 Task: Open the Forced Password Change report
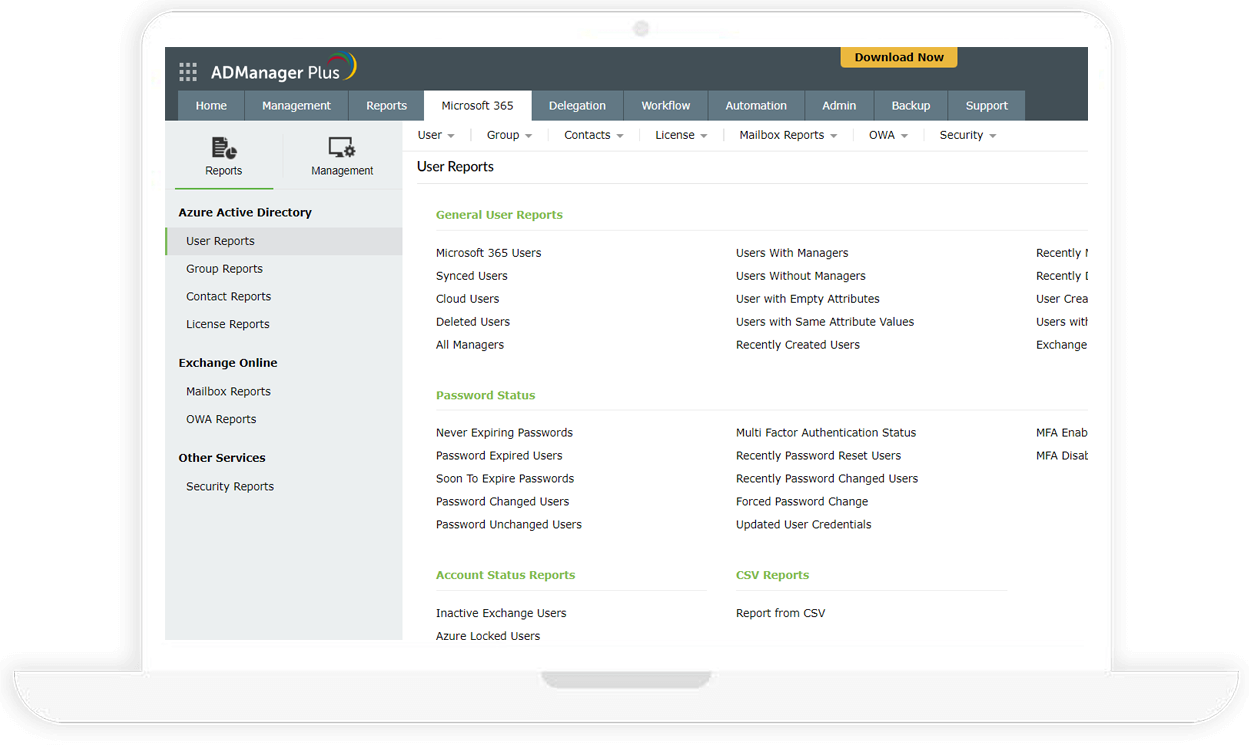click(x=802, y=502)
